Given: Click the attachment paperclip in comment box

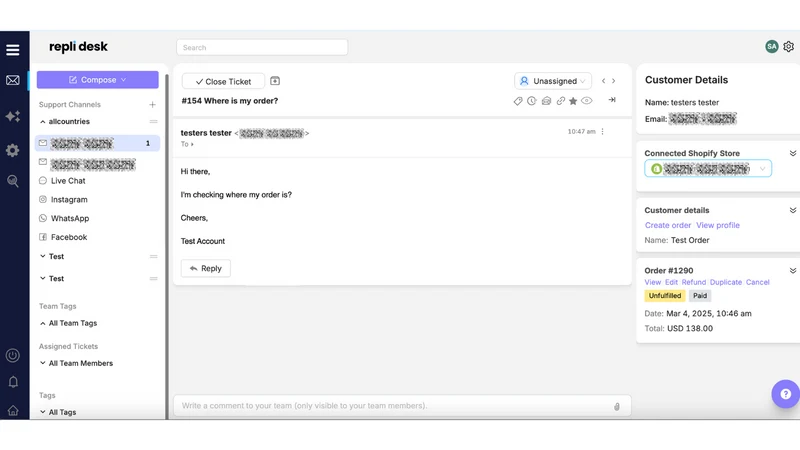Looking at the screenshot, I should (x=617, y=407).
